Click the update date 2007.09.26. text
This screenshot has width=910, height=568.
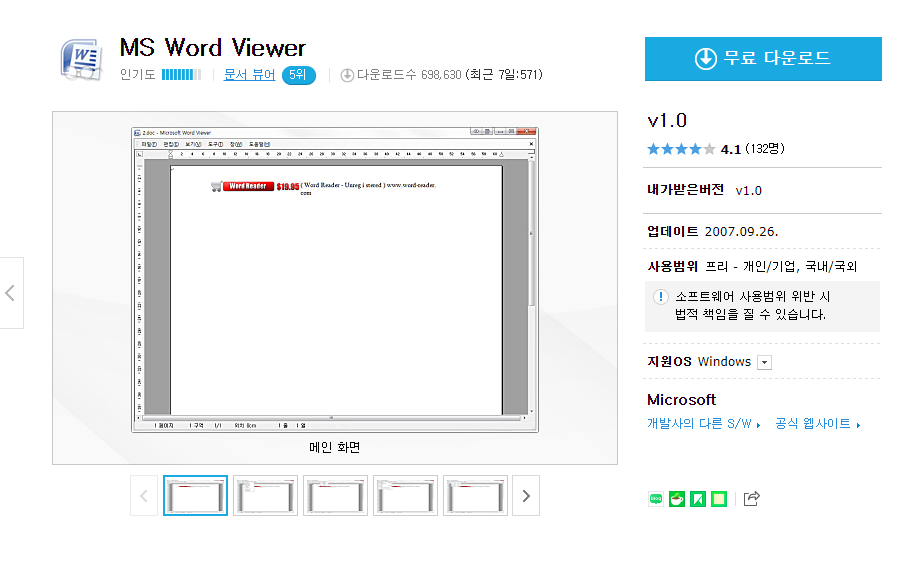[x=741, y=231]
